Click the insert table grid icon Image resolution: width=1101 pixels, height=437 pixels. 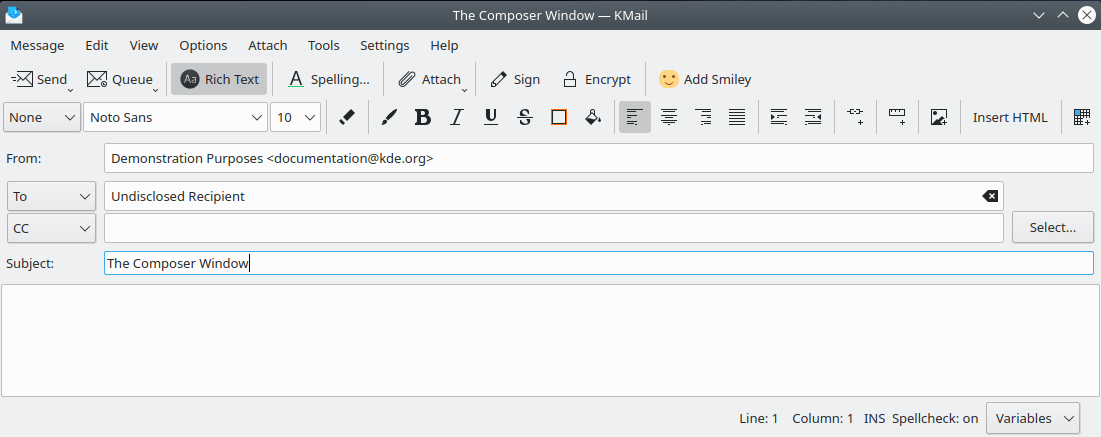[1081, 117]
